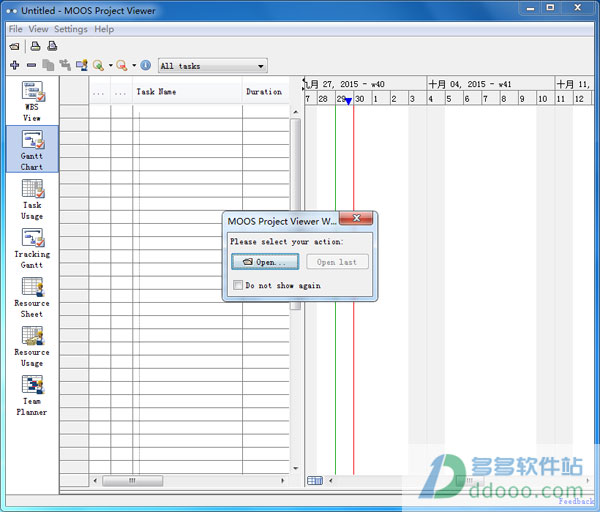Click the Open last button
This screenshot has width=600, height=512.
point(337,262)
